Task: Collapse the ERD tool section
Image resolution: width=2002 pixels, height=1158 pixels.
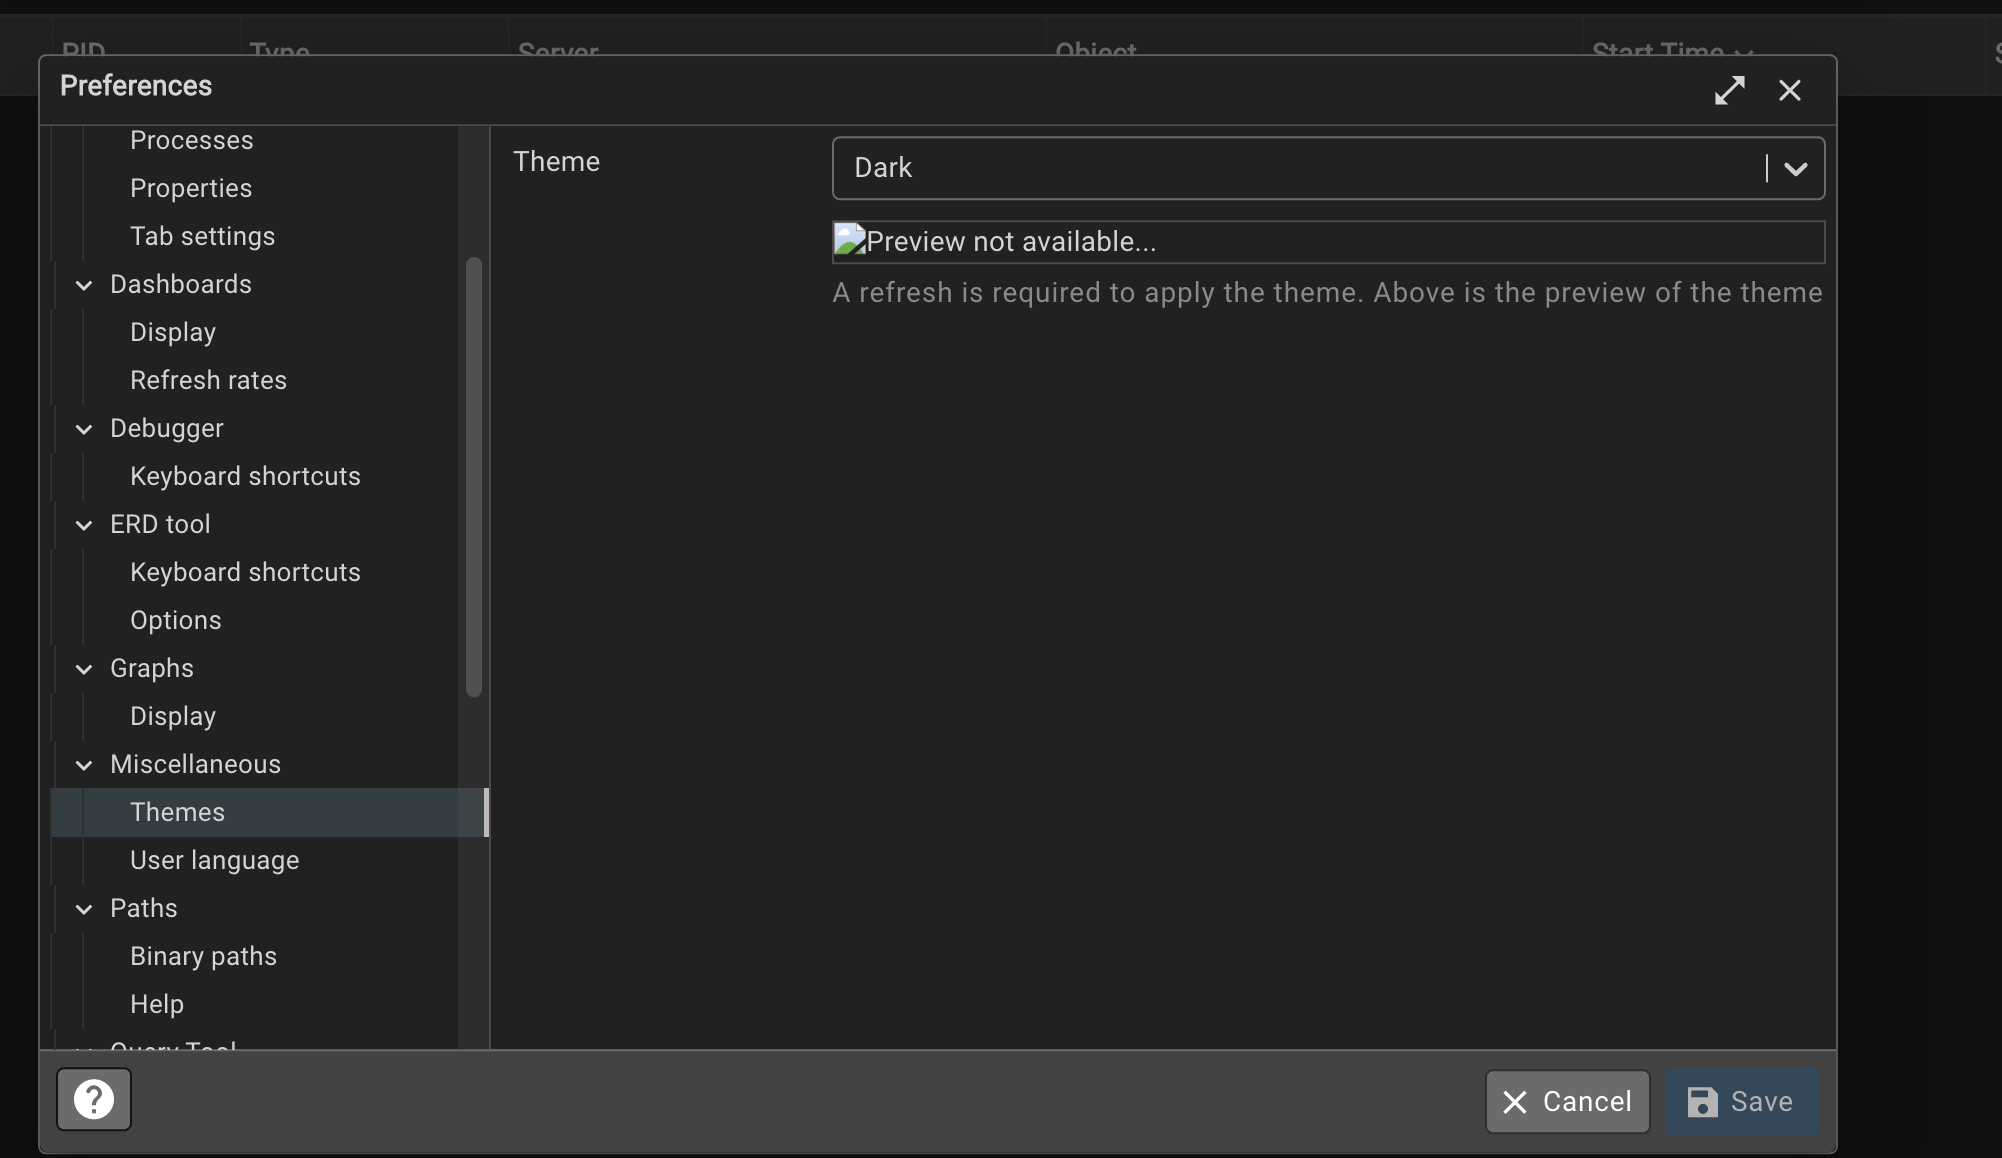Action: tap(84, 525)
